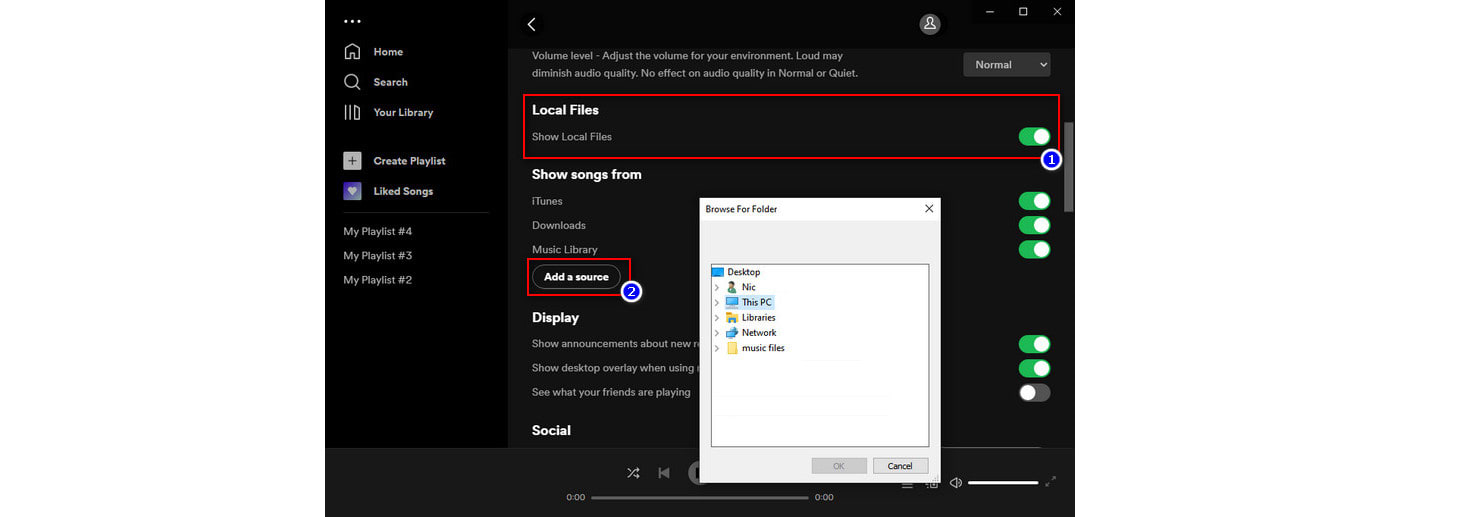Skip to previous track
Viewport: 1484px width, 517px height.
pyautogui.click(x=664, y=472)
